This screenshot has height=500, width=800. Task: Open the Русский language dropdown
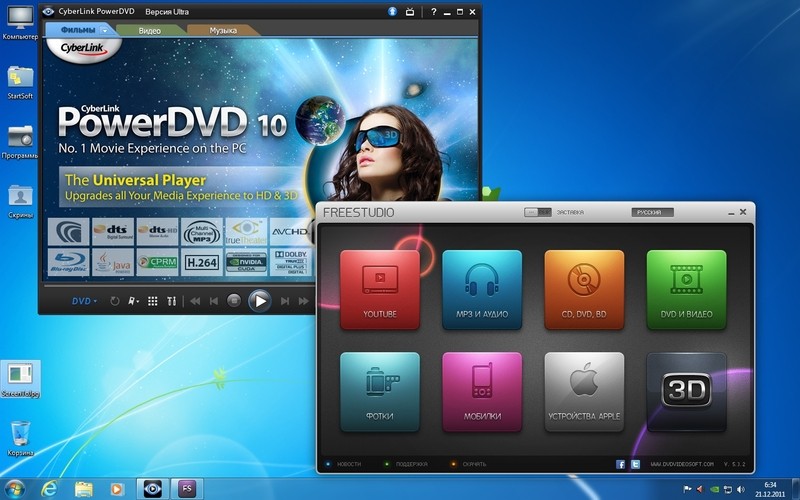coord(653,212)
